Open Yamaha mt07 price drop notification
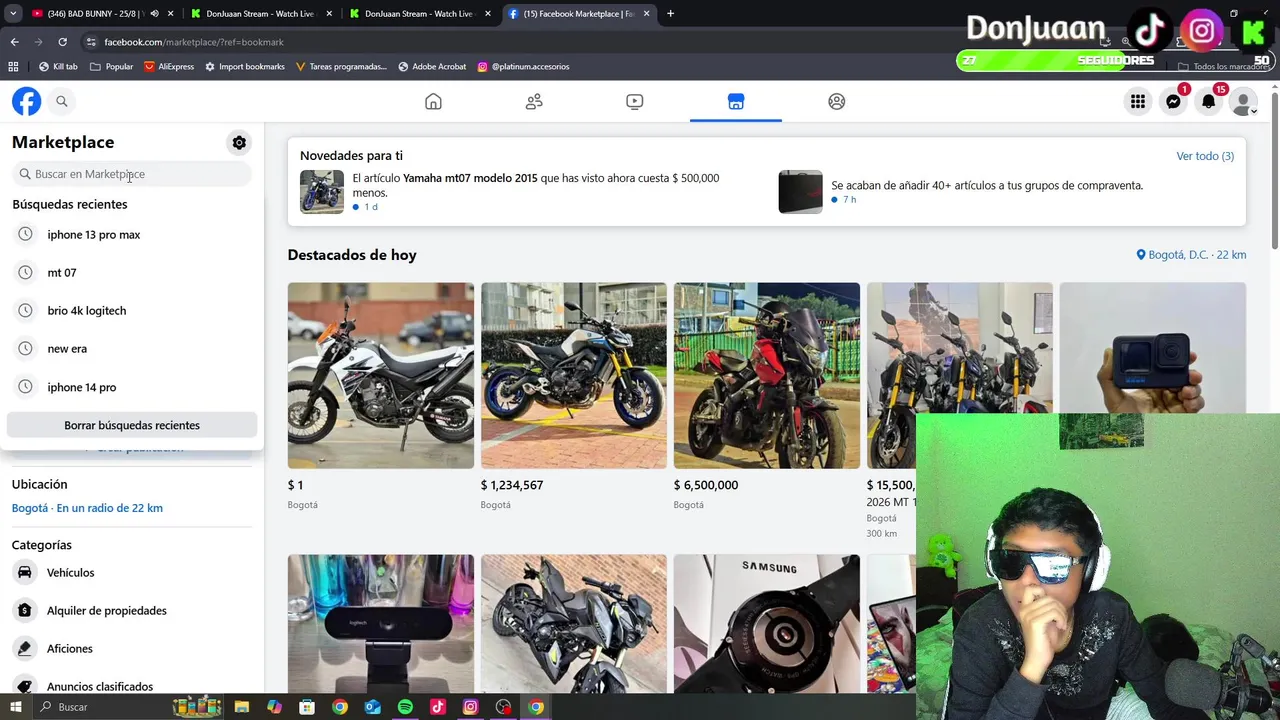The image size is (1280, 720). [x=527, y=191]
